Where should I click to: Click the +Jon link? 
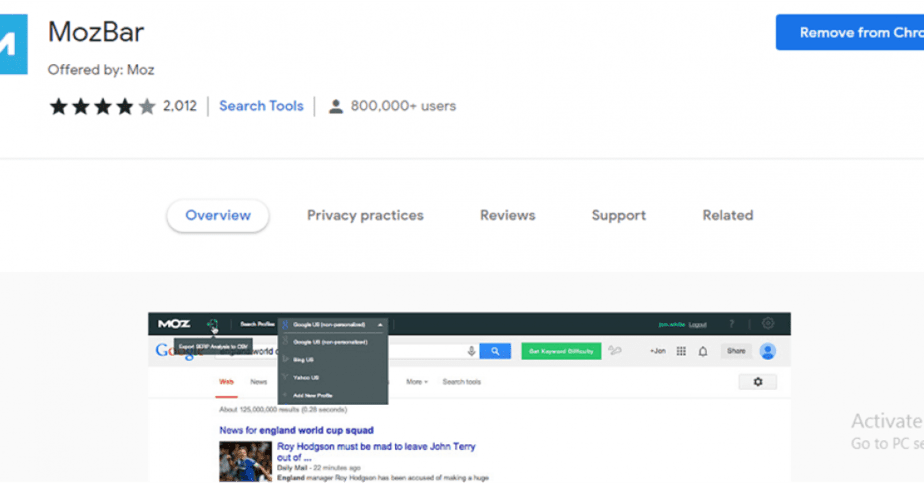658,351
